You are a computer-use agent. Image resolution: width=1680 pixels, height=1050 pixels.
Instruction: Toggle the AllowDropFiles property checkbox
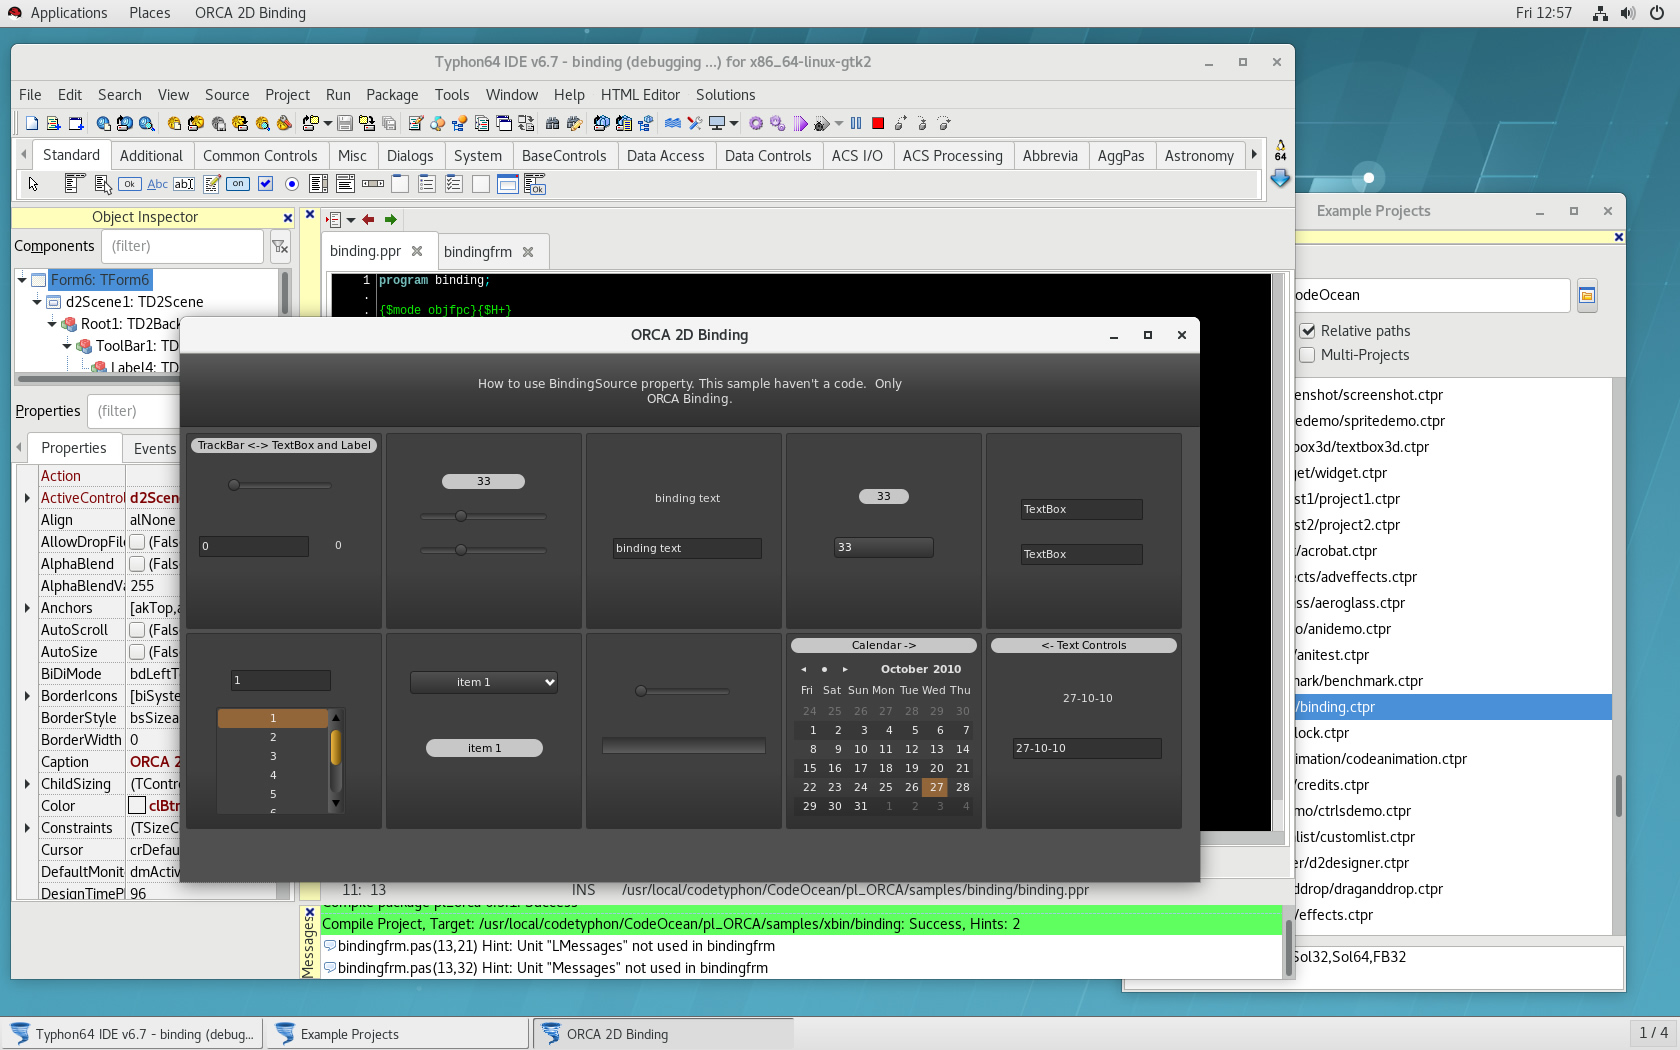tap(137, 542)
